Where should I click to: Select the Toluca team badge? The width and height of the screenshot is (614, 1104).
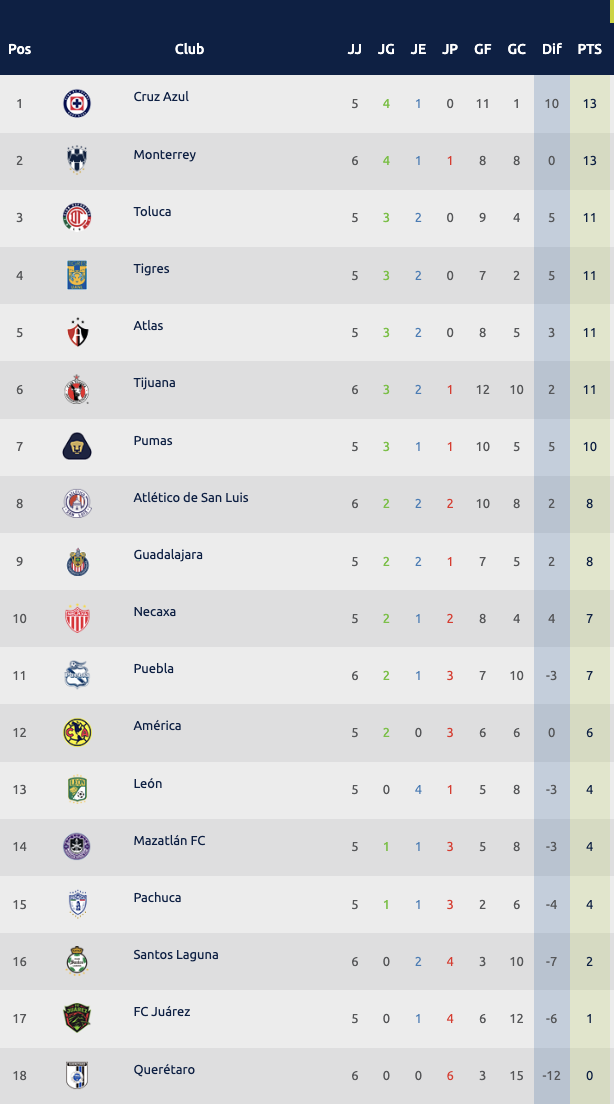[x=77, y=217]
